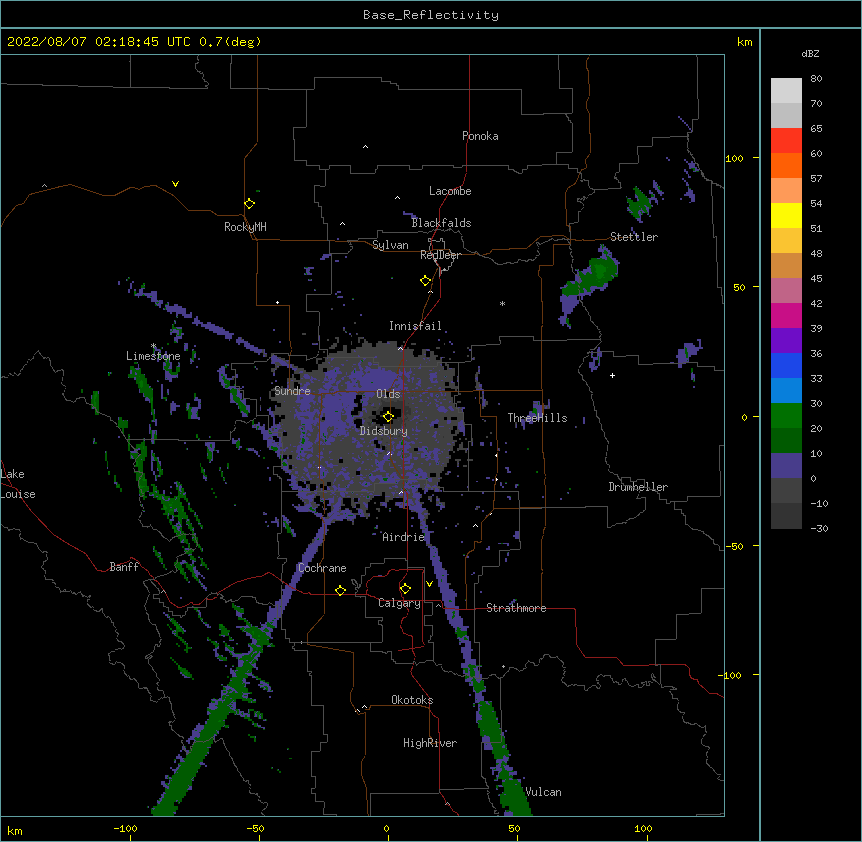Click the asterisk marker east of Innisfail

click(x=502, y=303)
